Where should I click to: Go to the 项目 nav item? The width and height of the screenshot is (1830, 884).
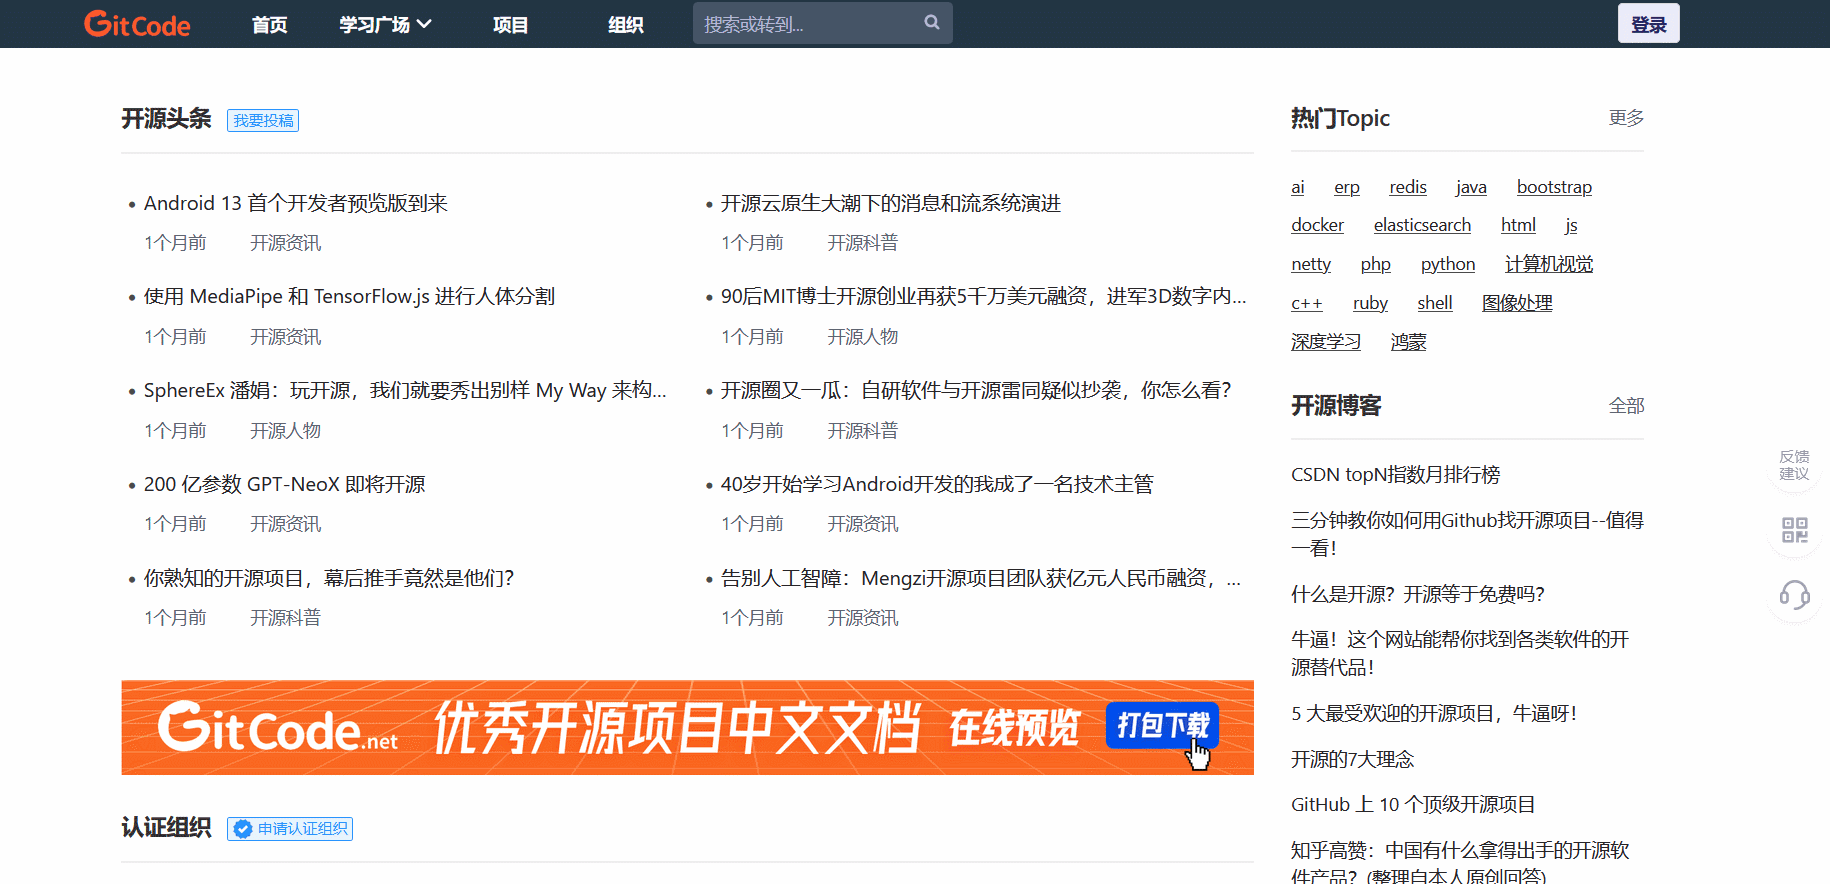click(510, 24)
